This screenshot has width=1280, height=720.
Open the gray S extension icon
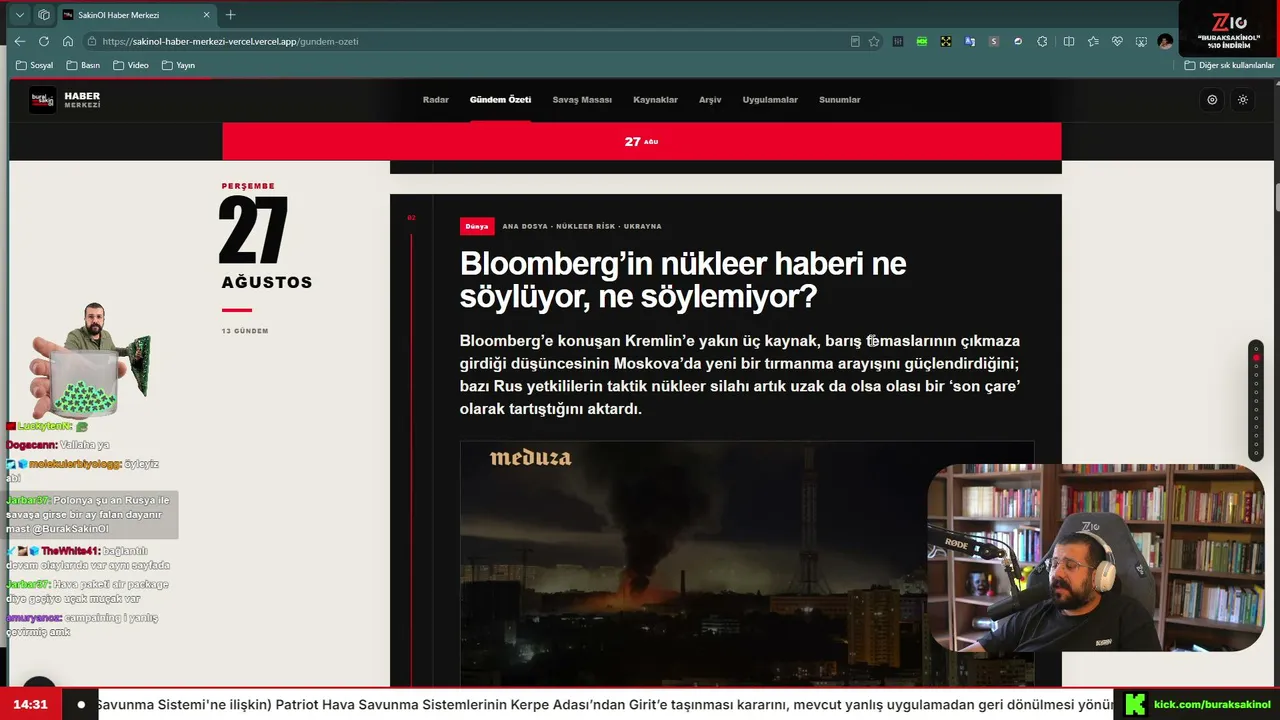pyautogui.click(x=994, y=41)
